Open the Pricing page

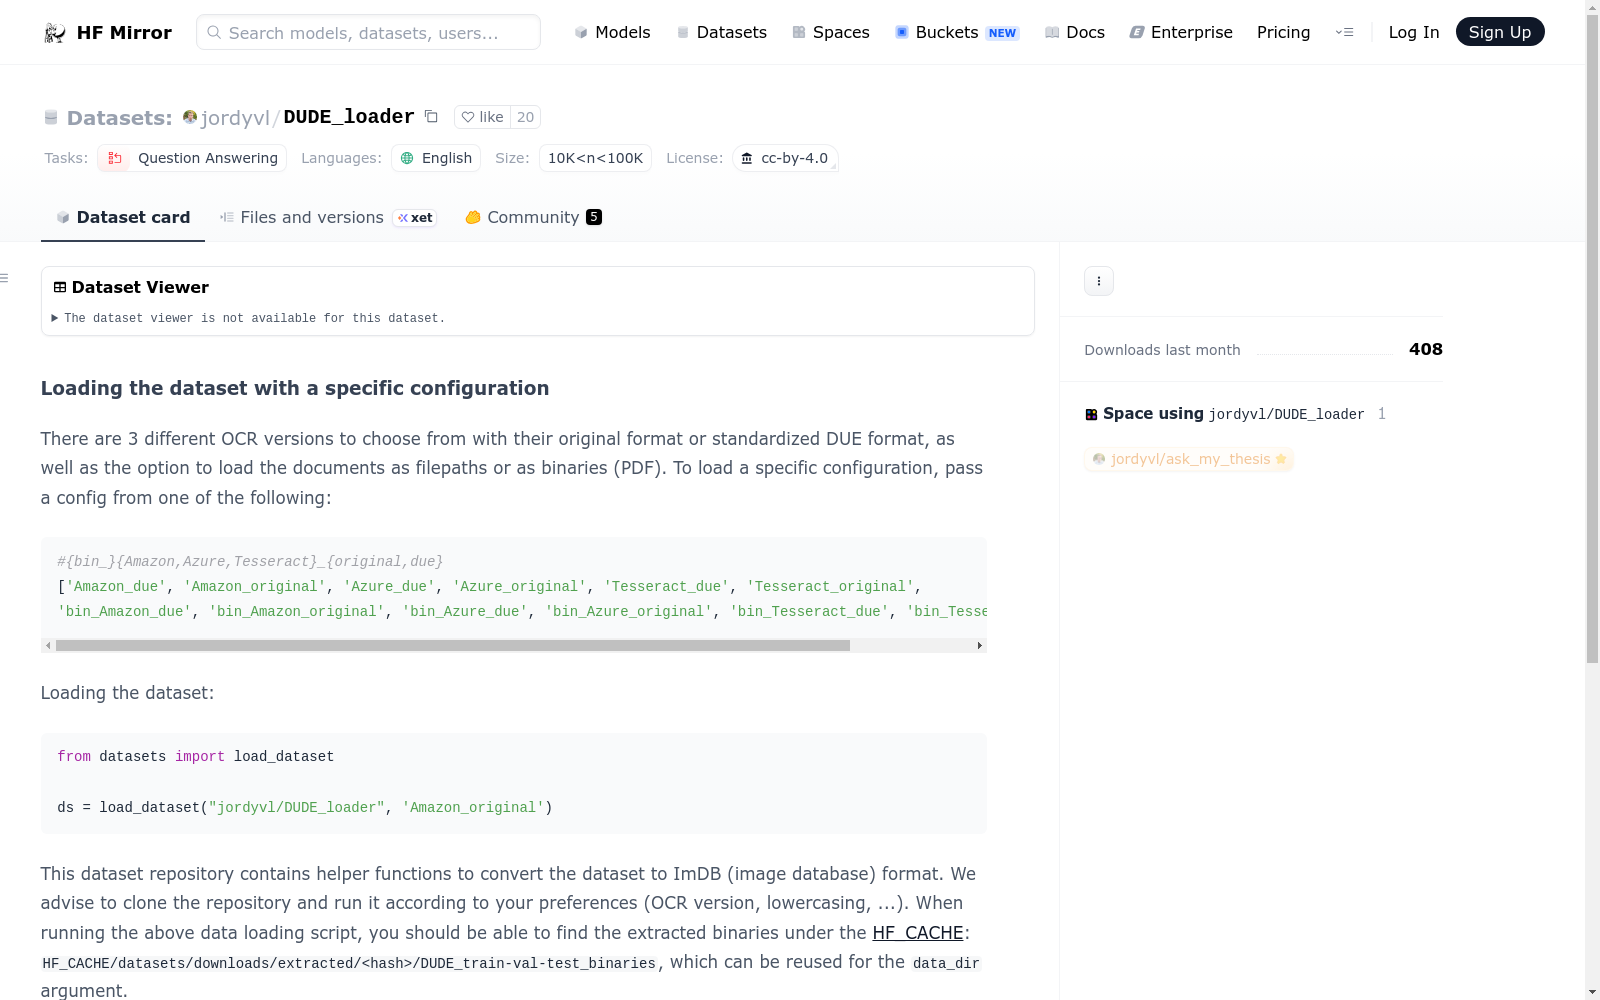point(1283,32)
